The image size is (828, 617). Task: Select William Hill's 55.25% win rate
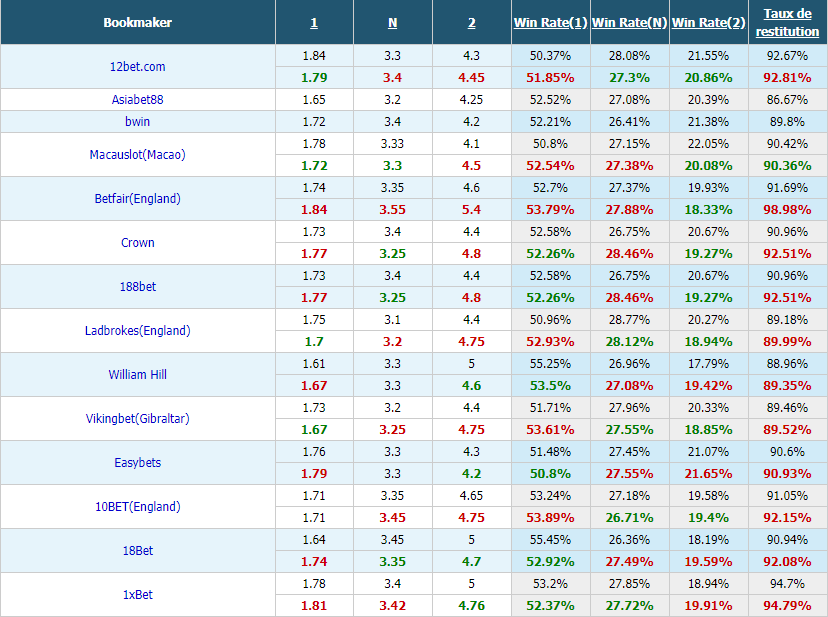click(550, 364)
